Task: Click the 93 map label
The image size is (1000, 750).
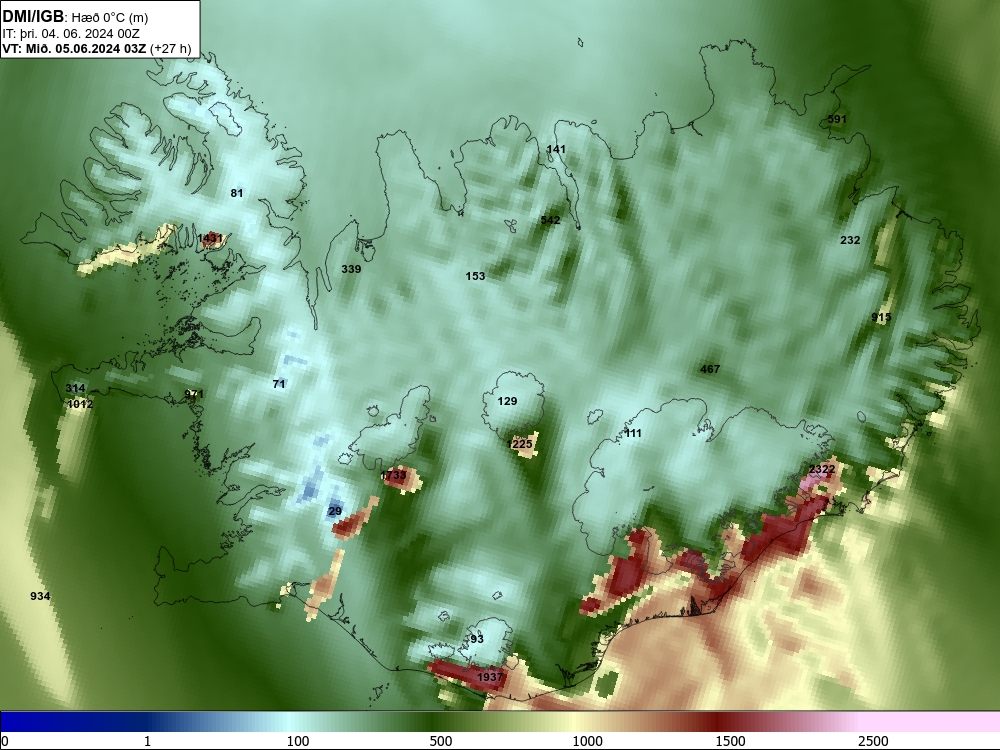Action: pyautogui.click(x=477, y=640)
